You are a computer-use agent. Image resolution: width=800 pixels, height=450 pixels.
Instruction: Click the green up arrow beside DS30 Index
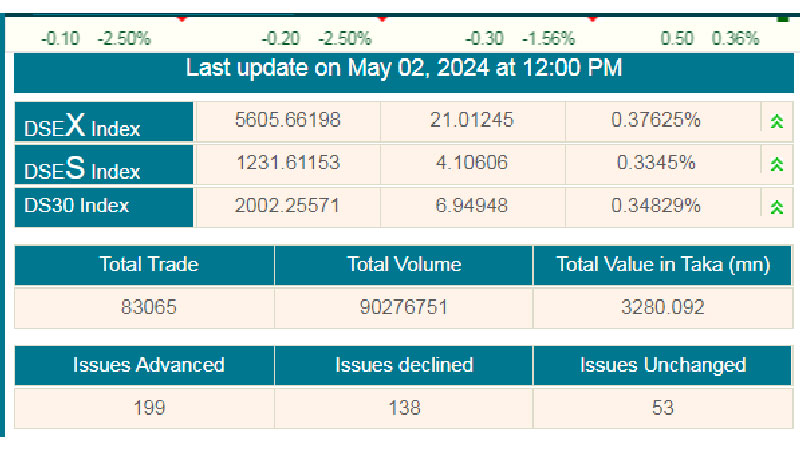coord(775,207)
